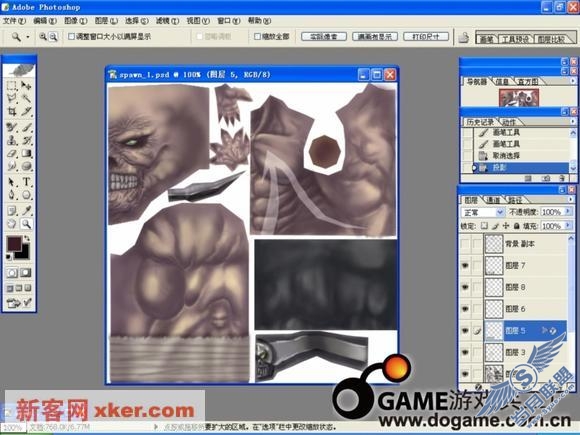
Task: Hide 图层 5 using its eye icon
Action: 465,331
